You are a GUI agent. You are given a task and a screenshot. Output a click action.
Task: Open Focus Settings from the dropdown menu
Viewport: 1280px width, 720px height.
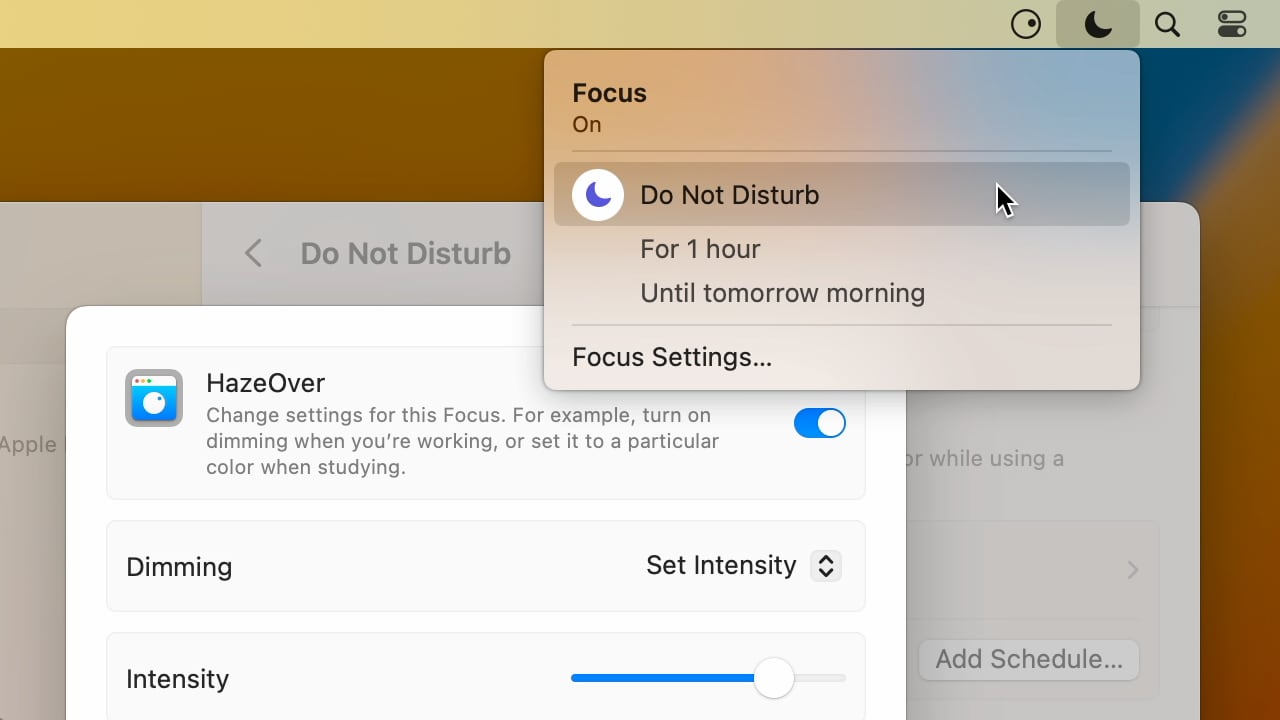(671, 357)
